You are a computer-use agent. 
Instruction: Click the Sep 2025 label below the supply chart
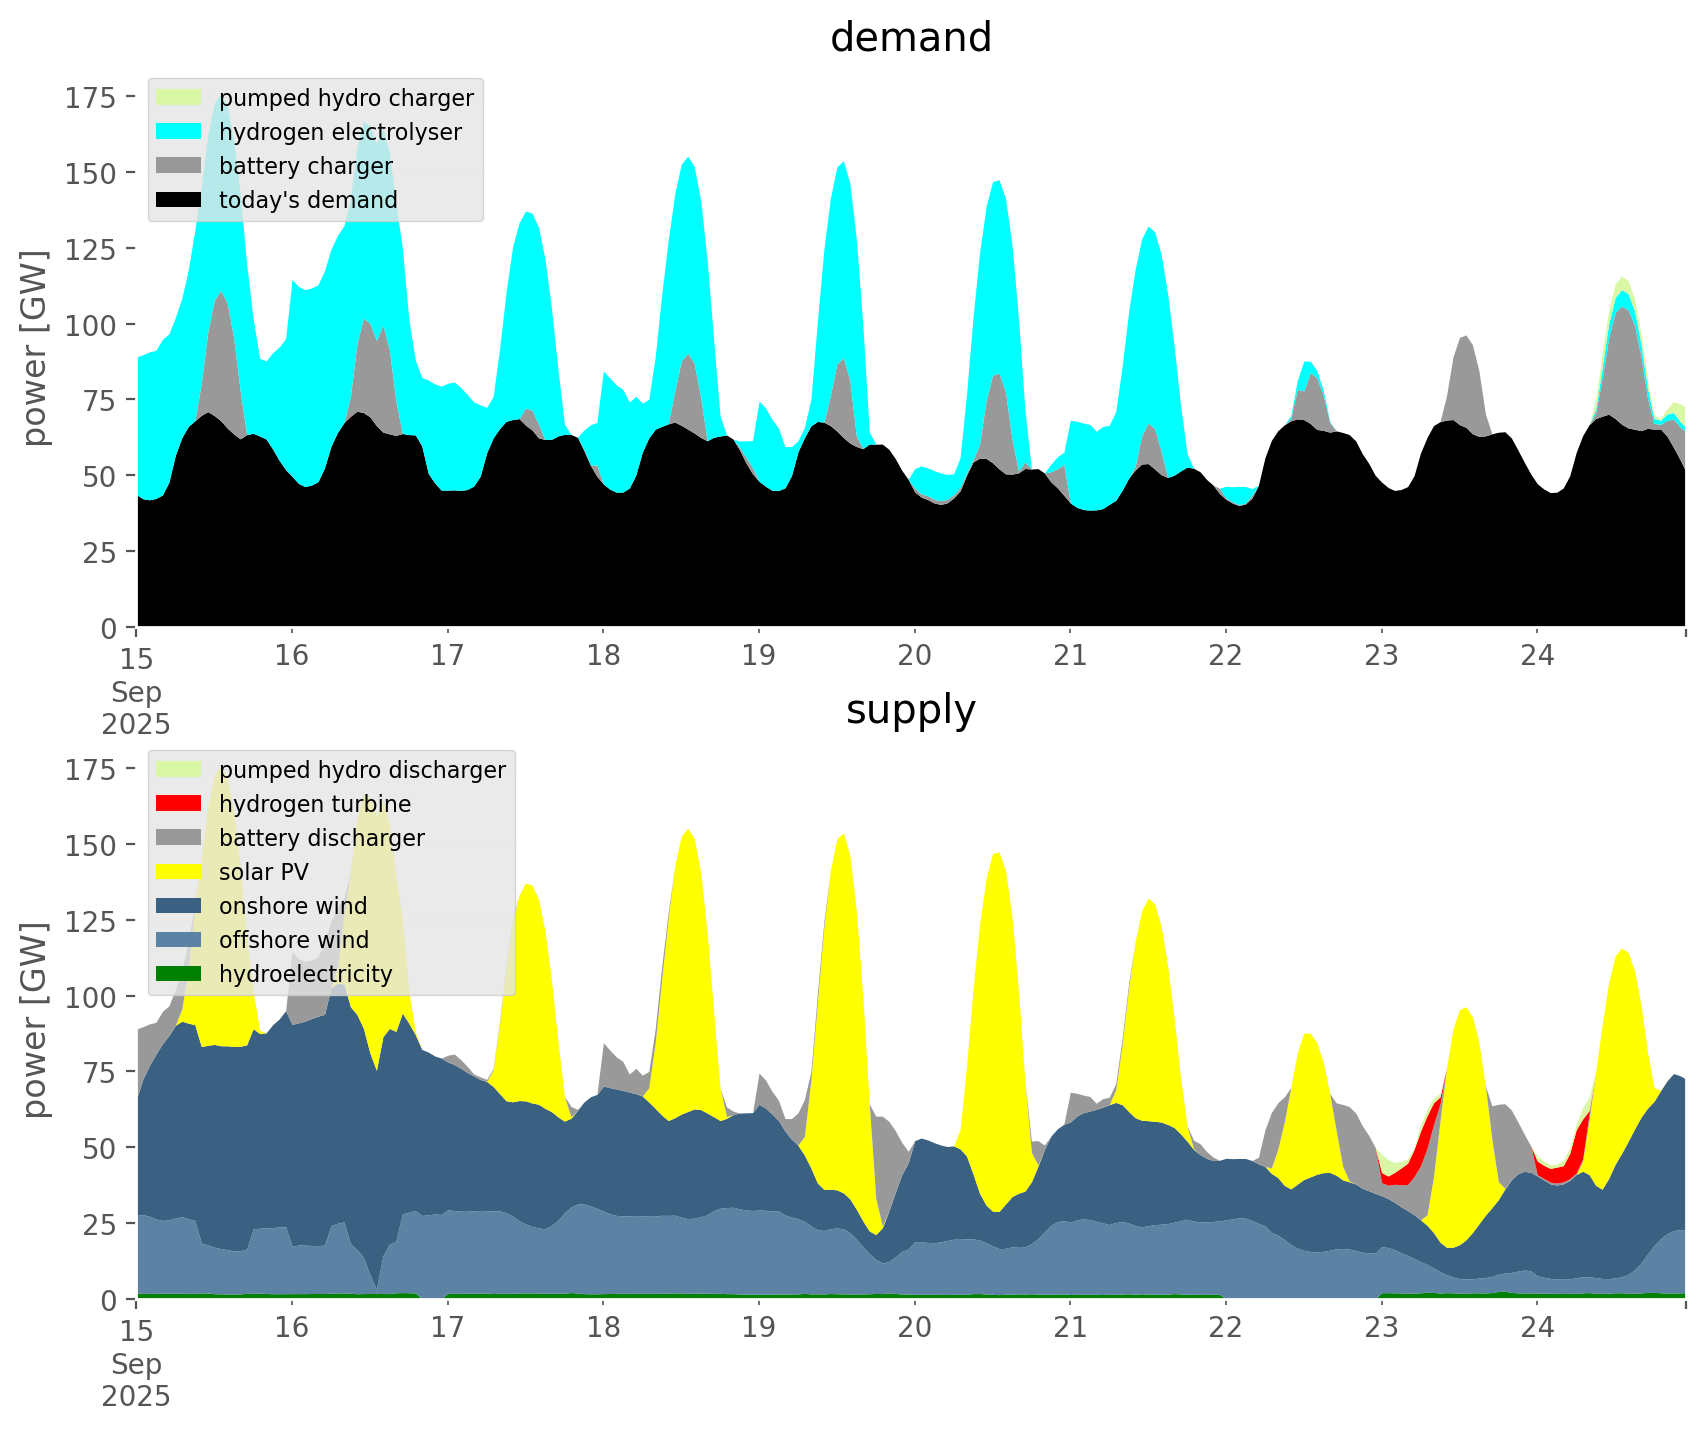136,1380
